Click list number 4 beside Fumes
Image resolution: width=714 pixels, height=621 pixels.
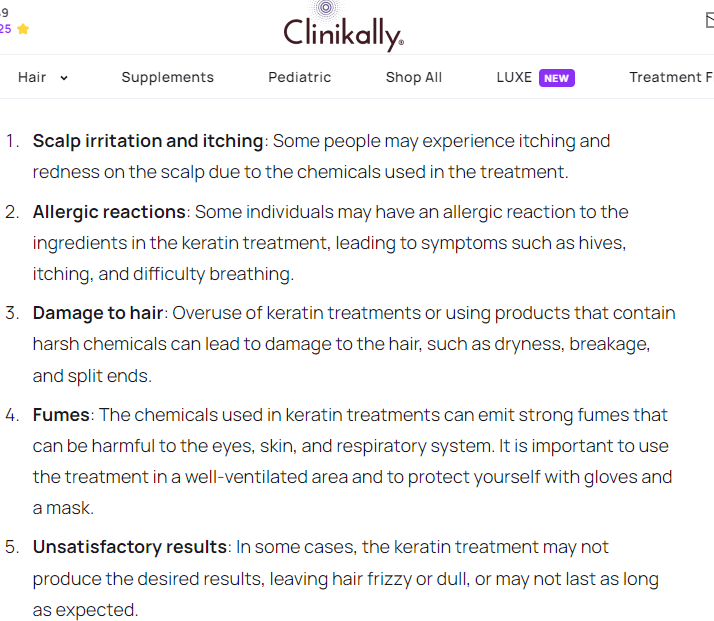(x=12, y=415)
